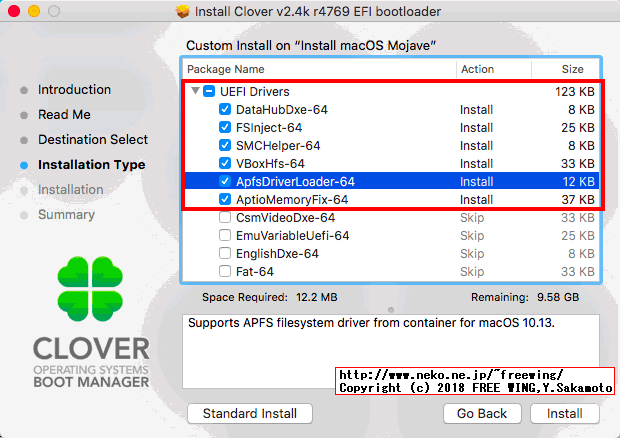The height and width of the screenshot is (438, 620).
Task: Uncheck the VBoxHfs-64 checkbox
Action: coord(225,163)
